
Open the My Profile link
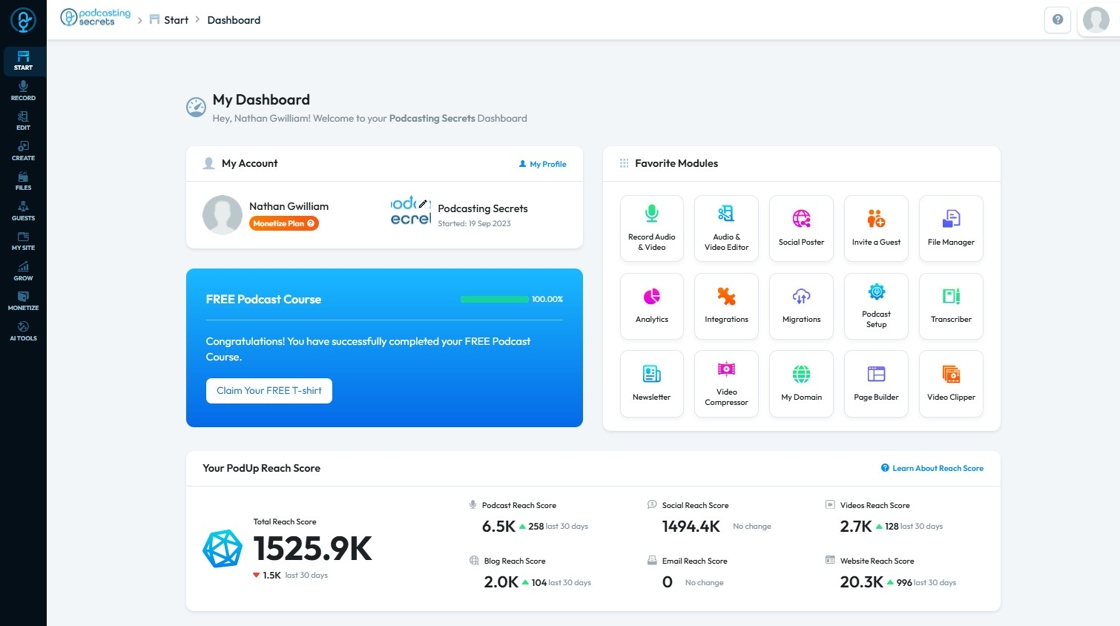click(542, 164)
